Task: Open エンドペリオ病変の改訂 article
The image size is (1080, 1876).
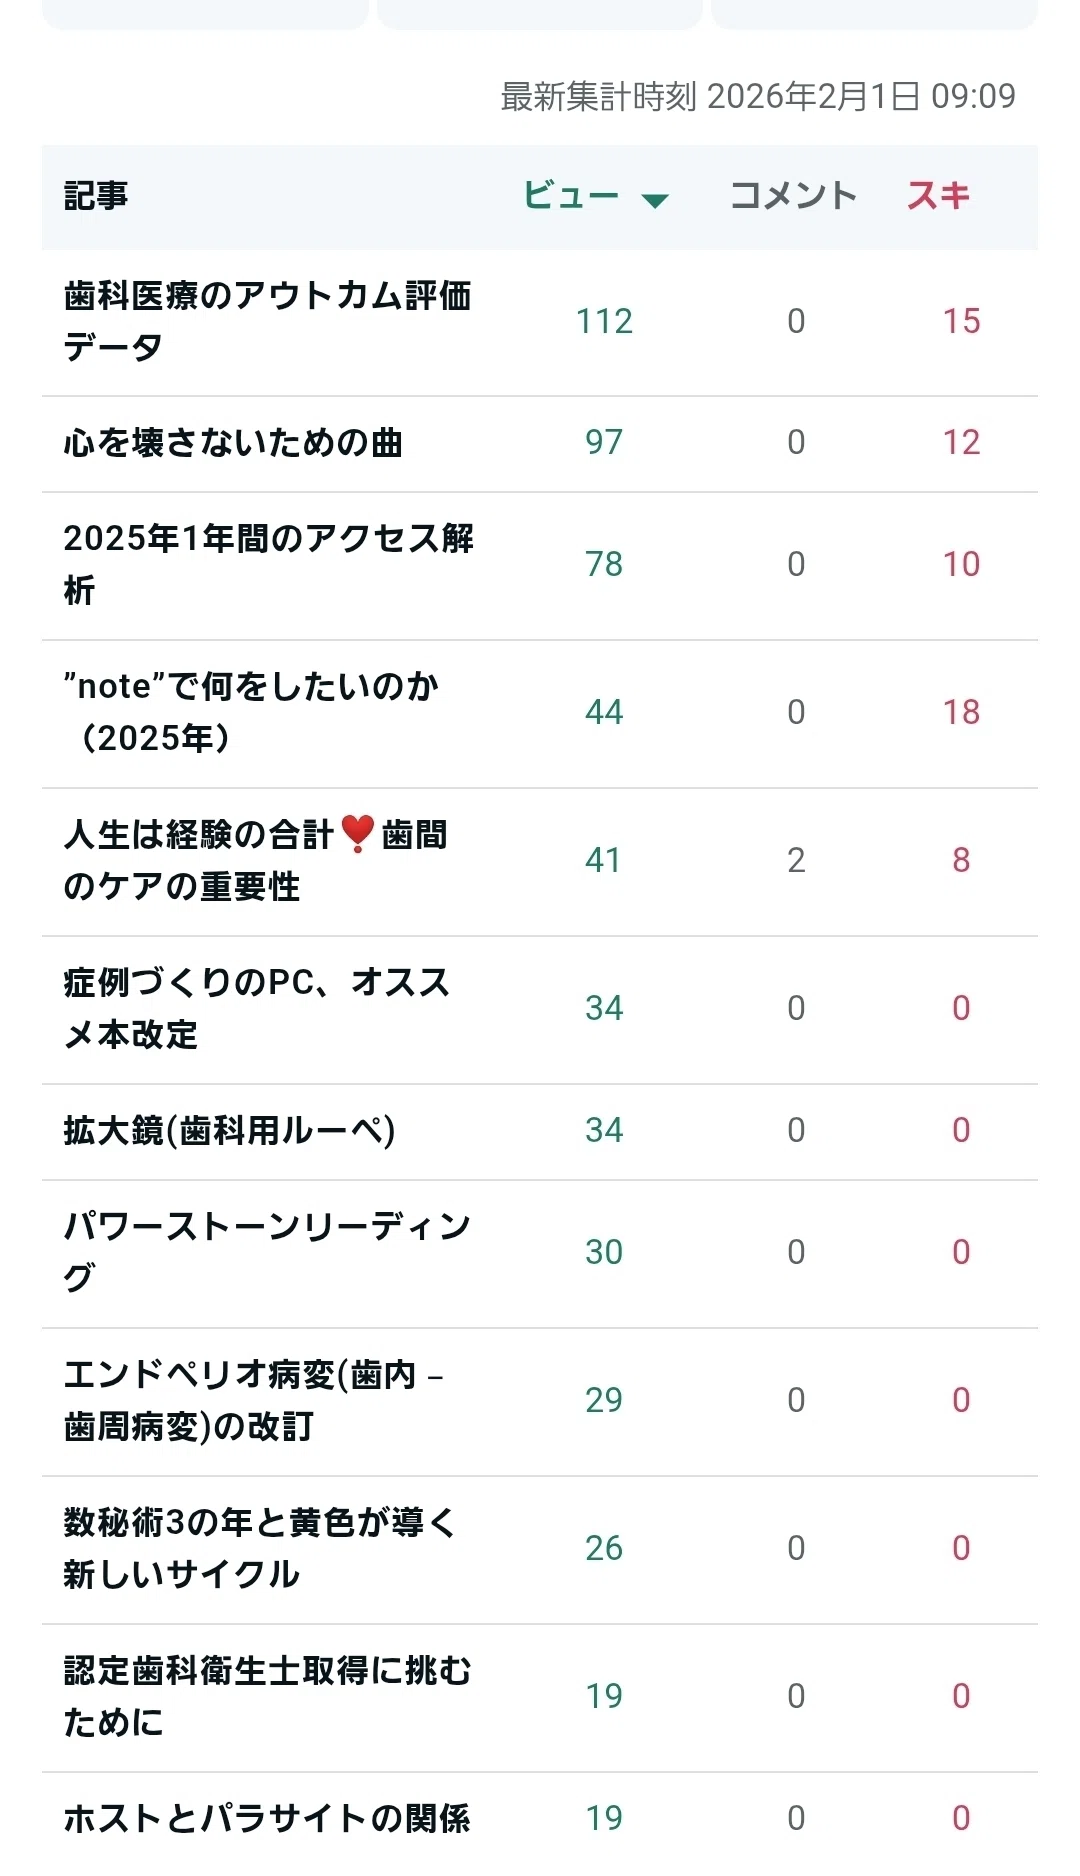Action: (x=254, y=1400)
